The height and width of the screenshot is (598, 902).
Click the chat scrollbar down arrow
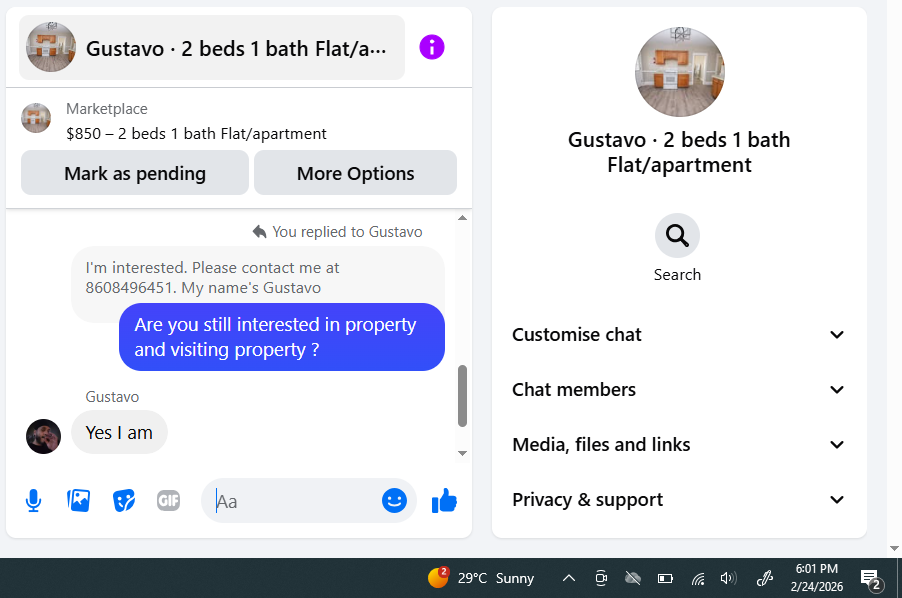coord(462,453)
